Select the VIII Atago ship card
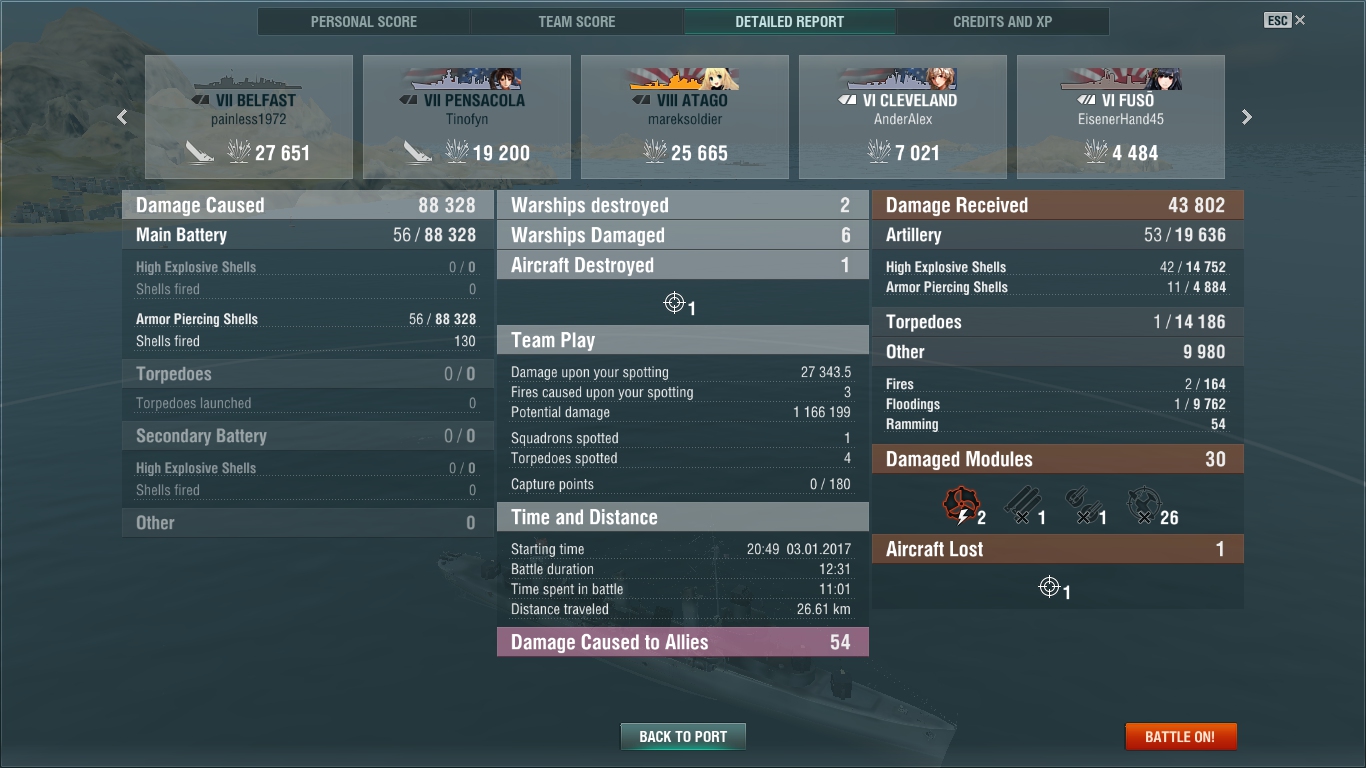The width and height of the screenshot is (1366, 768). [685, 117]
